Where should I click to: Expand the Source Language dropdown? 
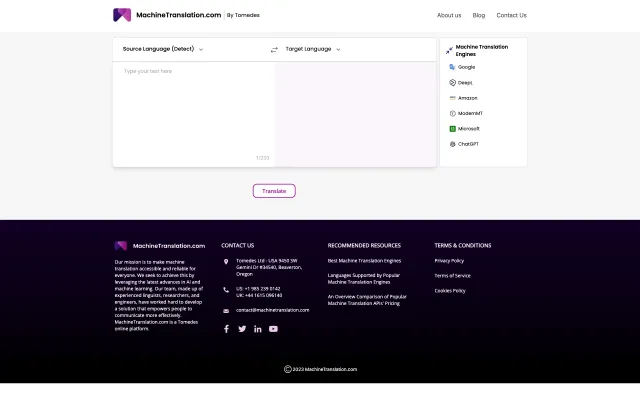(x=162, y=49)
